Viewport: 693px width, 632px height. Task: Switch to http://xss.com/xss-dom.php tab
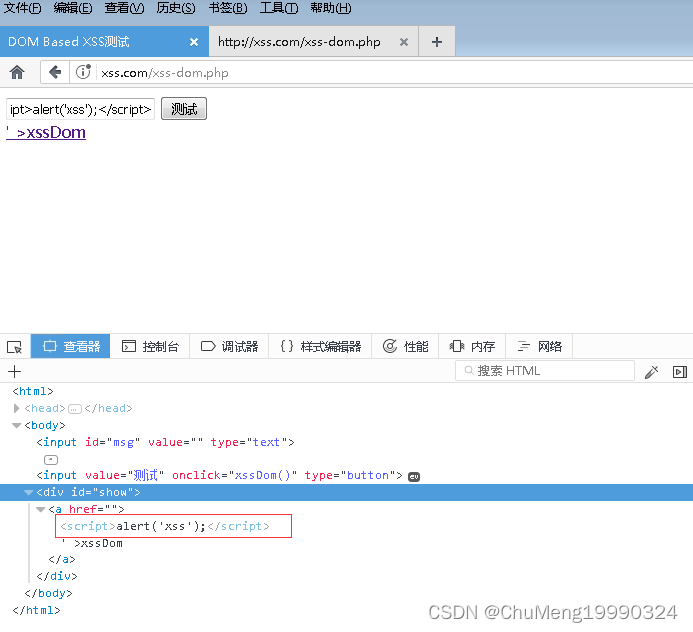[313, 42]
